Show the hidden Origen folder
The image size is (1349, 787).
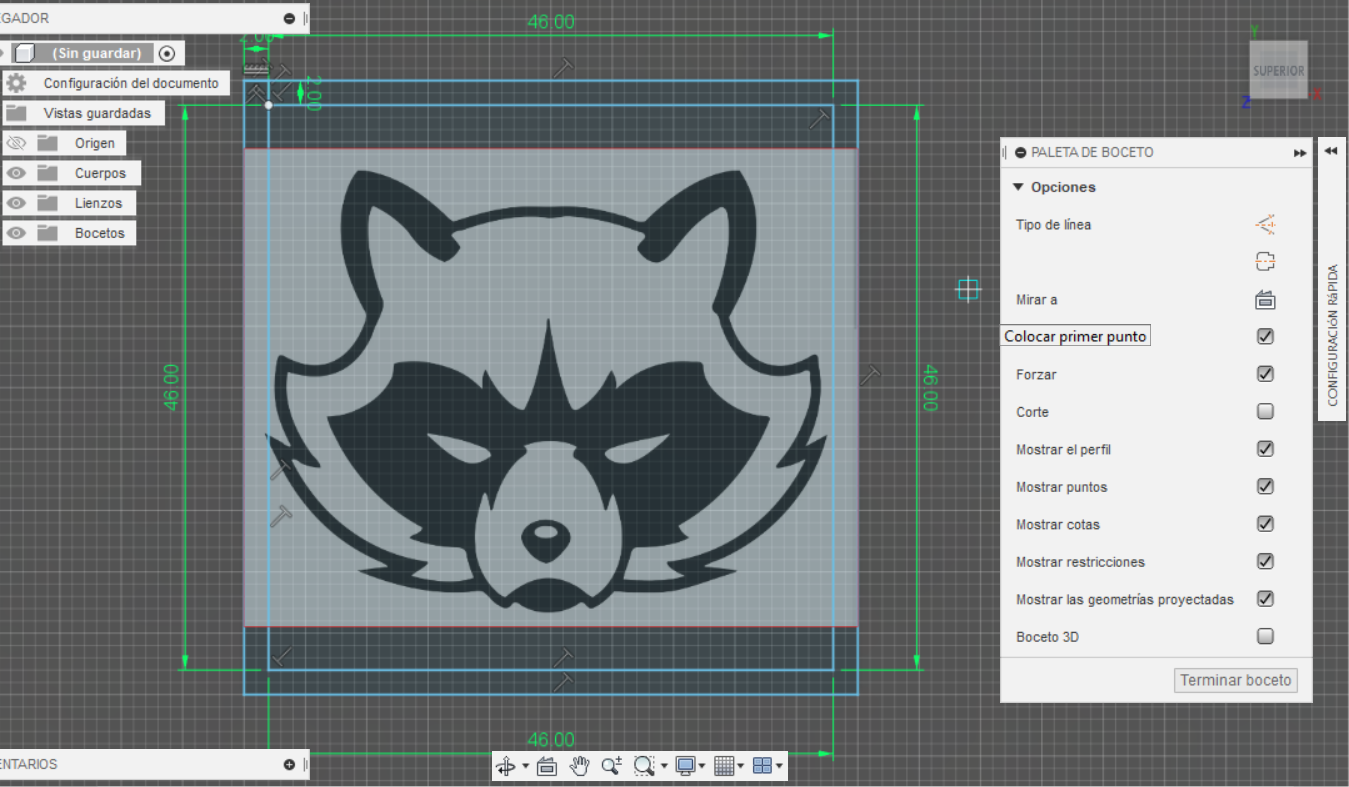16,143
